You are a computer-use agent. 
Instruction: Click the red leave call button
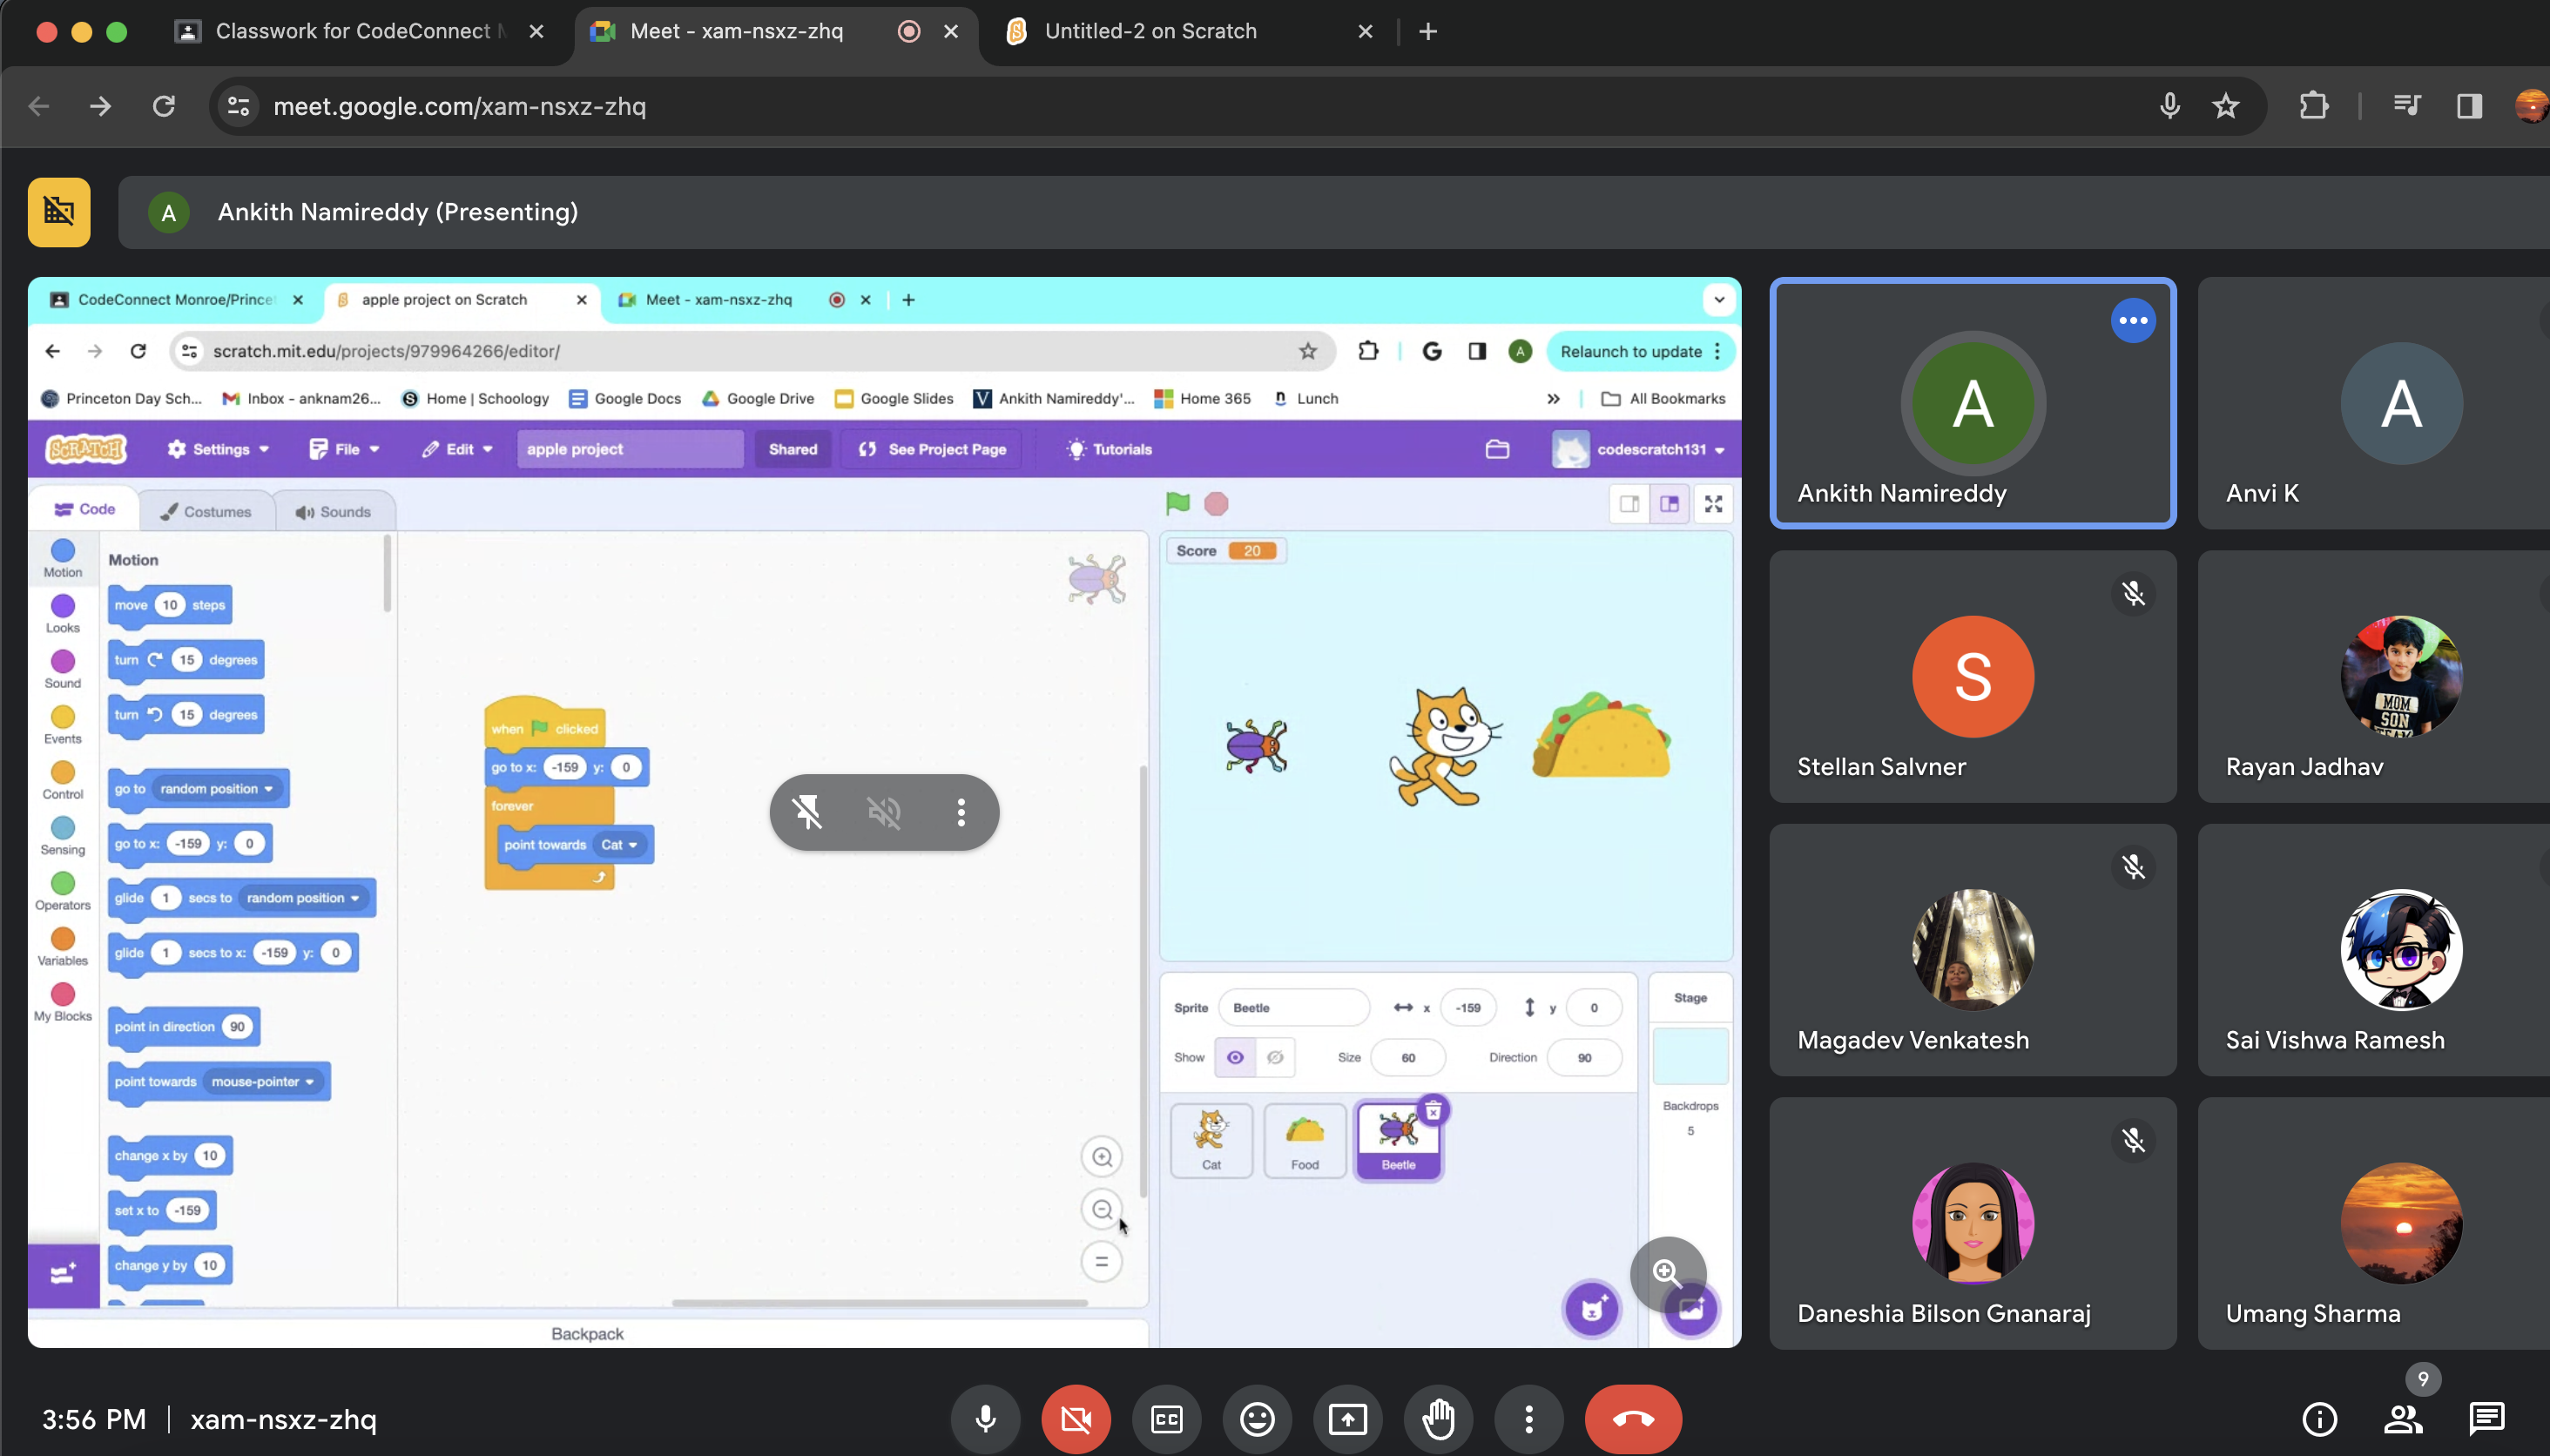(1633, 1418)
